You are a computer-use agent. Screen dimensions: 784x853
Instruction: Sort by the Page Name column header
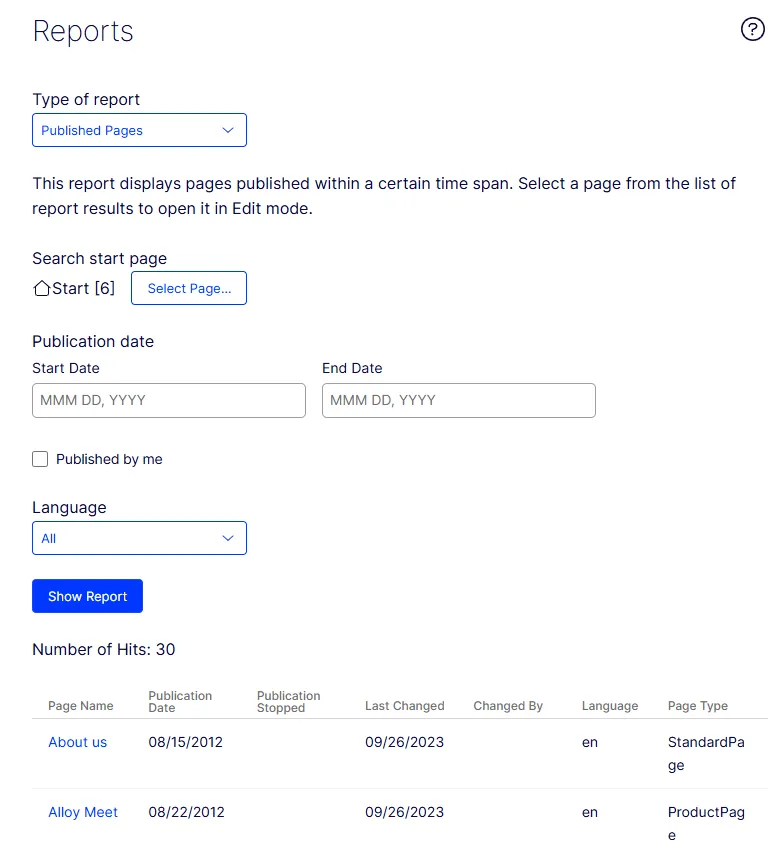coord(81,706)
